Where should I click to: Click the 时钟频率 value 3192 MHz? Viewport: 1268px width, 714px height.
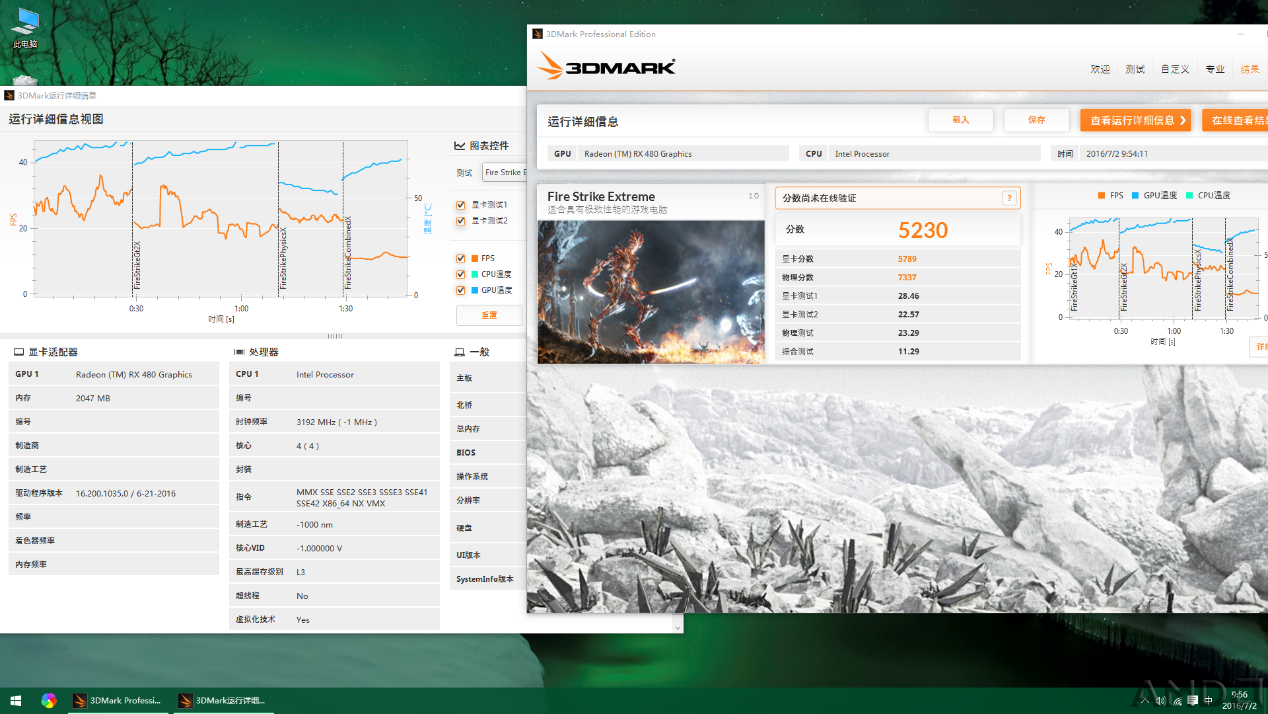tap(337, 422)
